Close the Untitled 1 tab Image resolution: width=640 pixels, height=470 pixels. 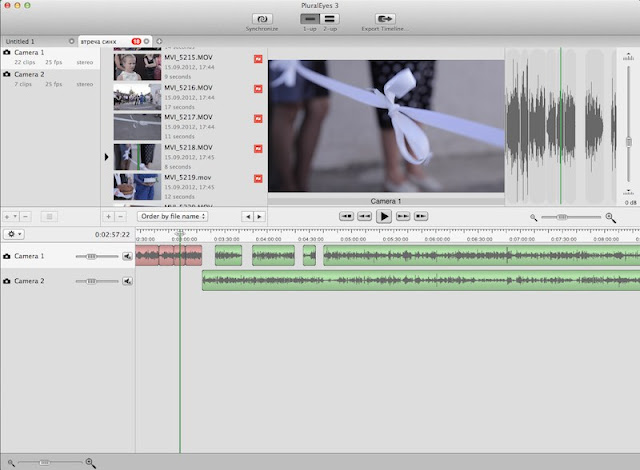pos(71,41)
